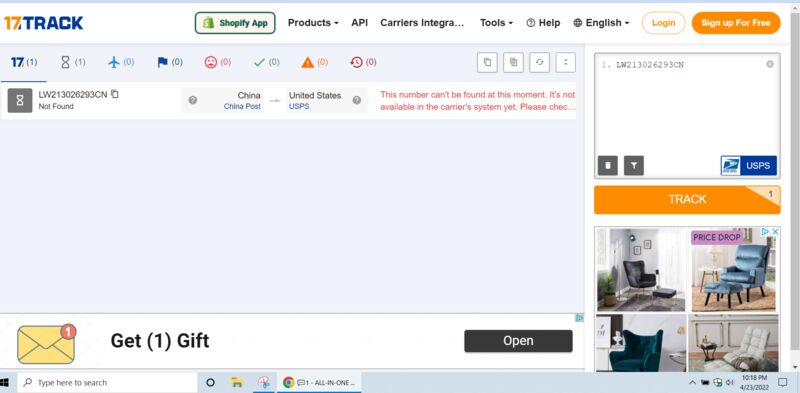This screenshot has width=800, height=393.
Task: Open the USPS carrier link in result row
Action: pos(299,107)
